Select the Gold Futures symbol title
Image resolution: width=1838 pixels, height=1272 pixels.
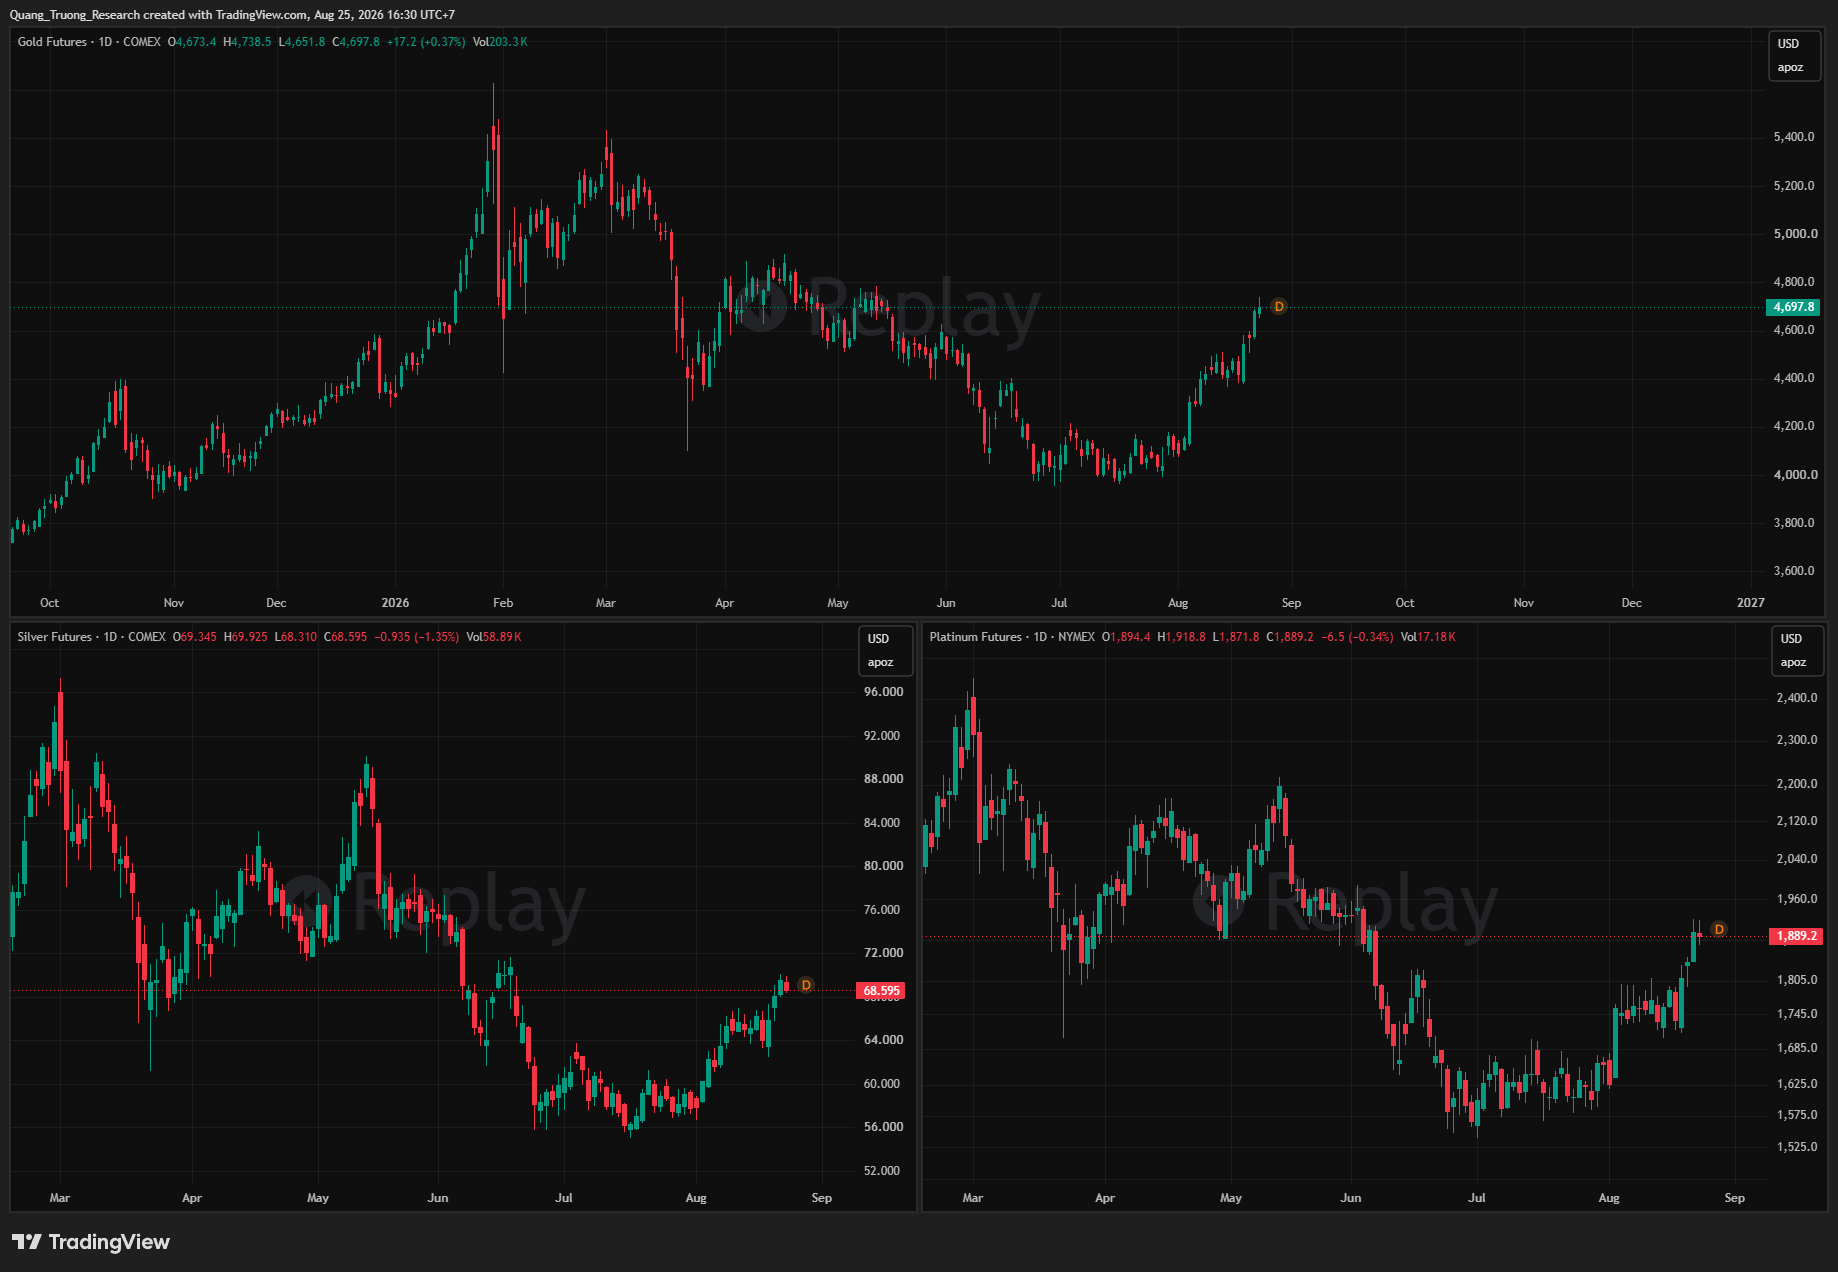(x=52, y=42)
